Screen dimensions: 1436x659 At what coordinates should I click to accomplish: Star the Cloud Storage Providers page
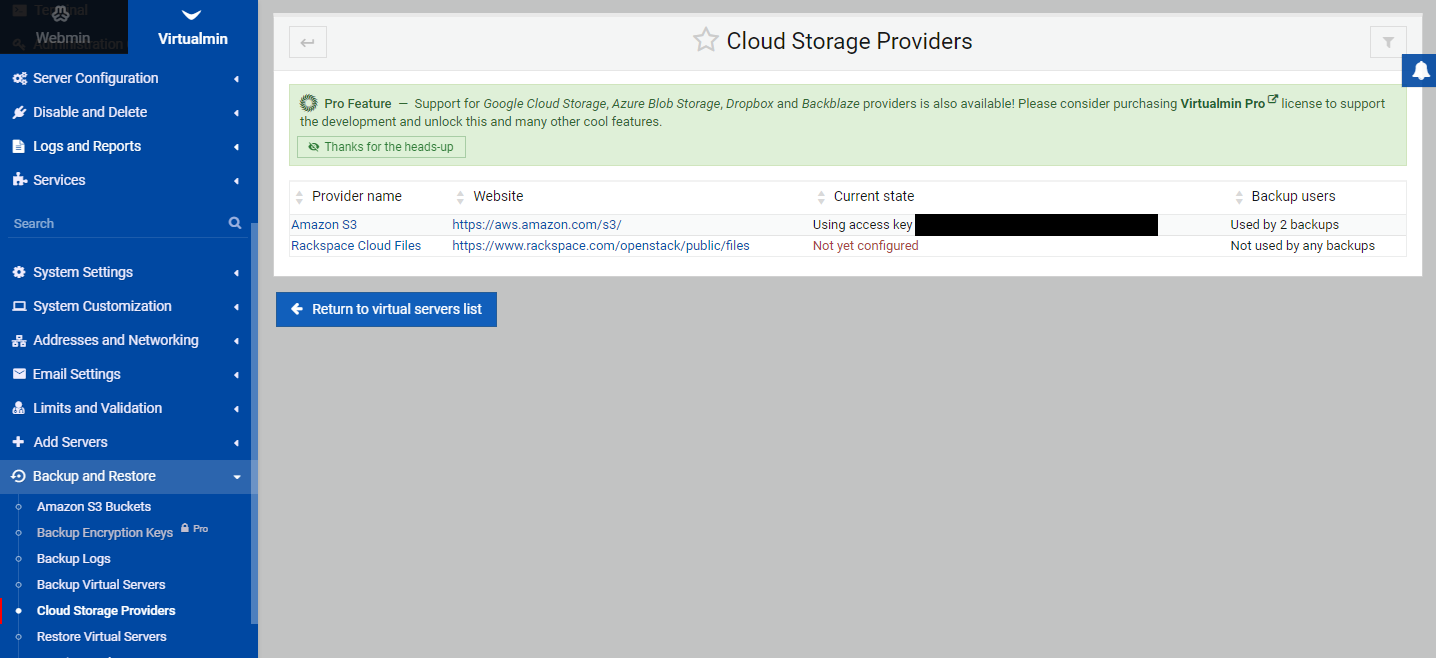point(706,41)
